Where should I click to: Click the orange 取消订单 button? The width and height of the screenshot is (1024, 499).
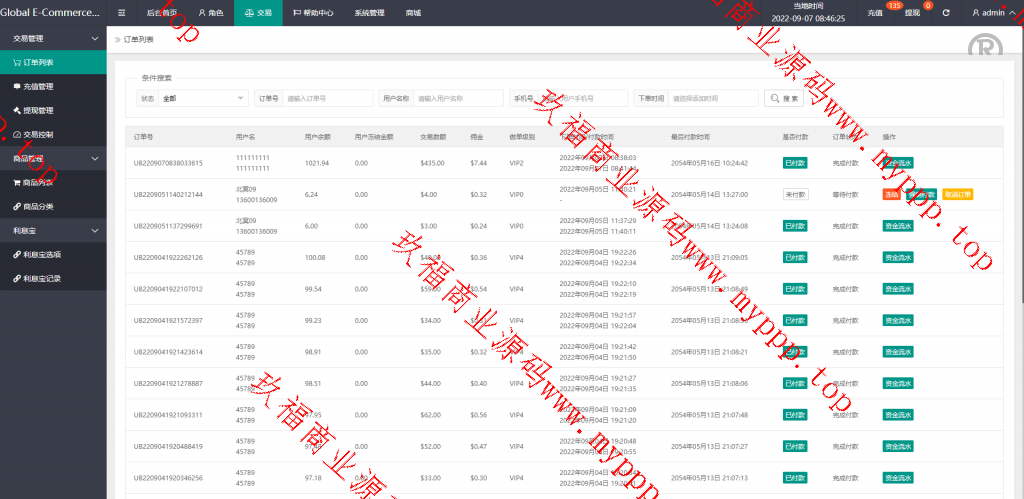point(957,194)
